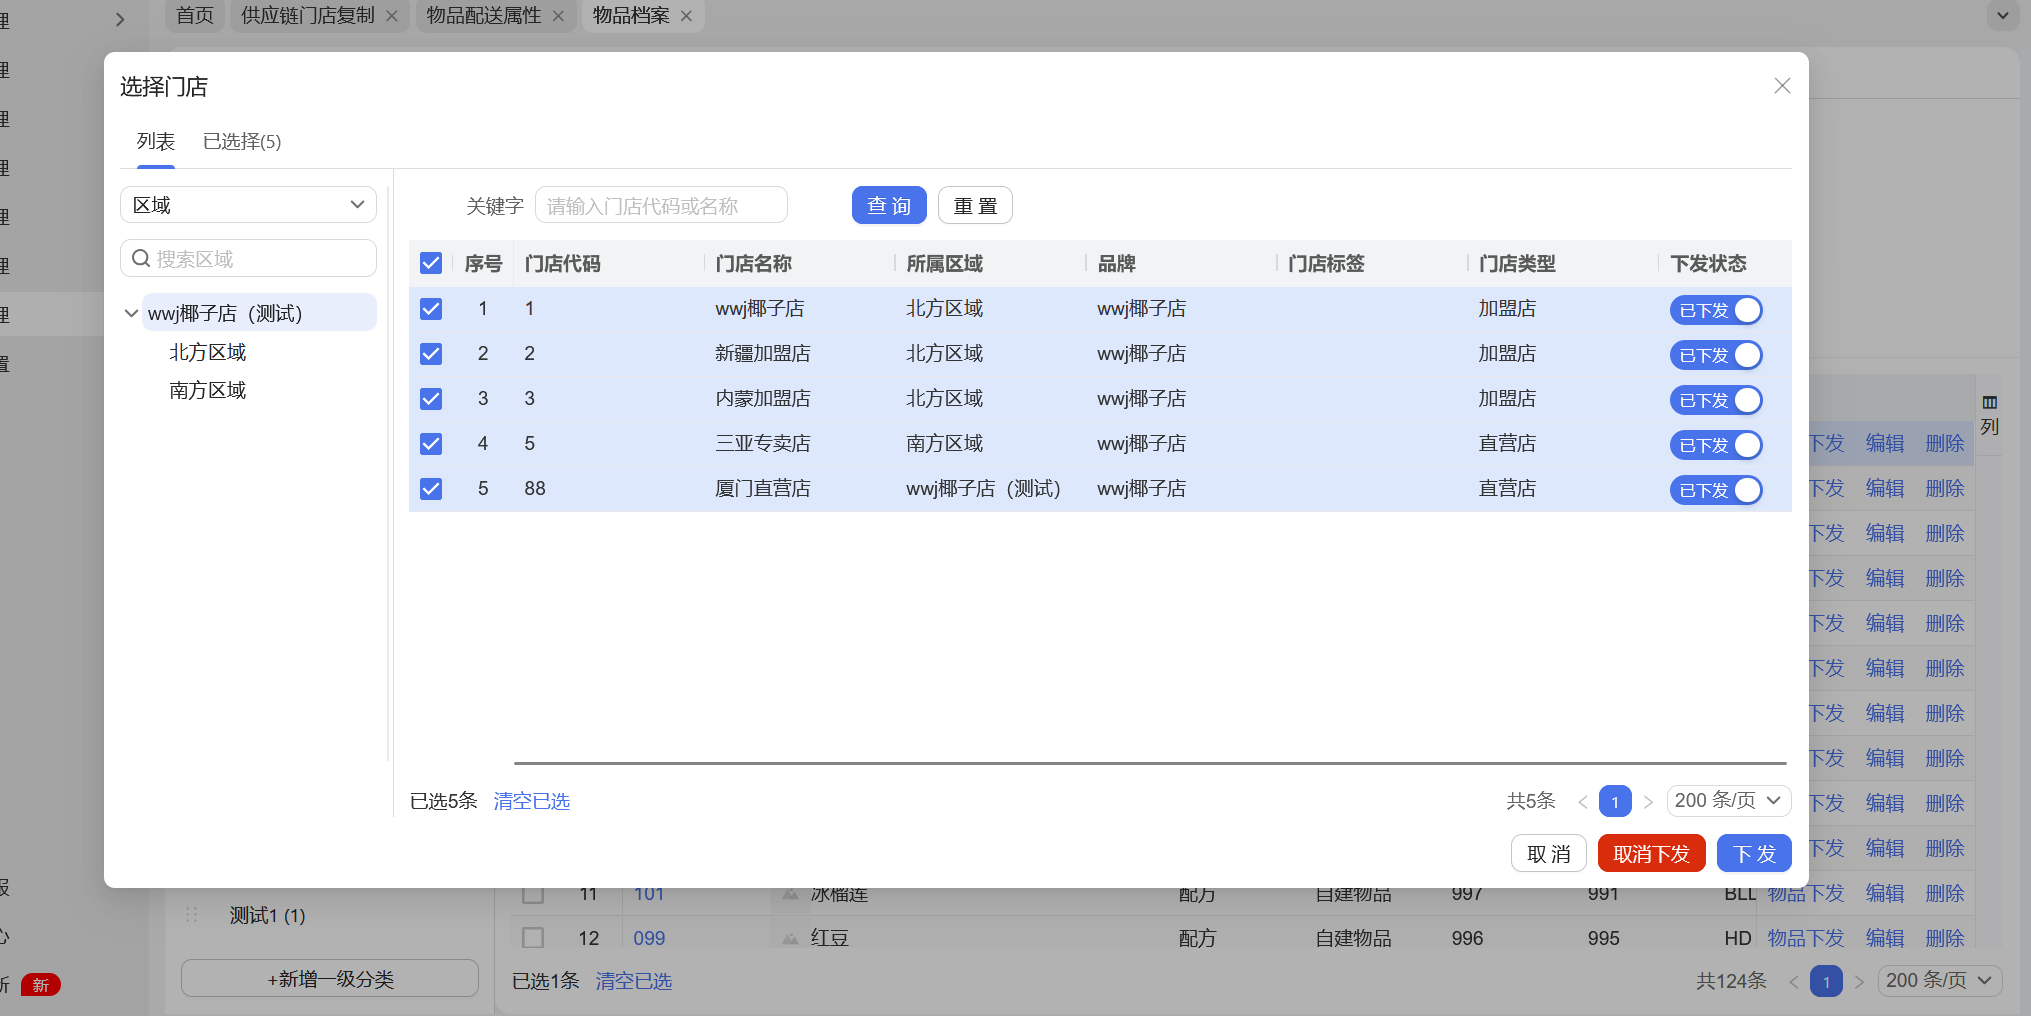Image resolution: width=2031 pixels, height=1016 pixels.
Task: Click the keyword input for store code or name
Action: [x=661, y=206]
